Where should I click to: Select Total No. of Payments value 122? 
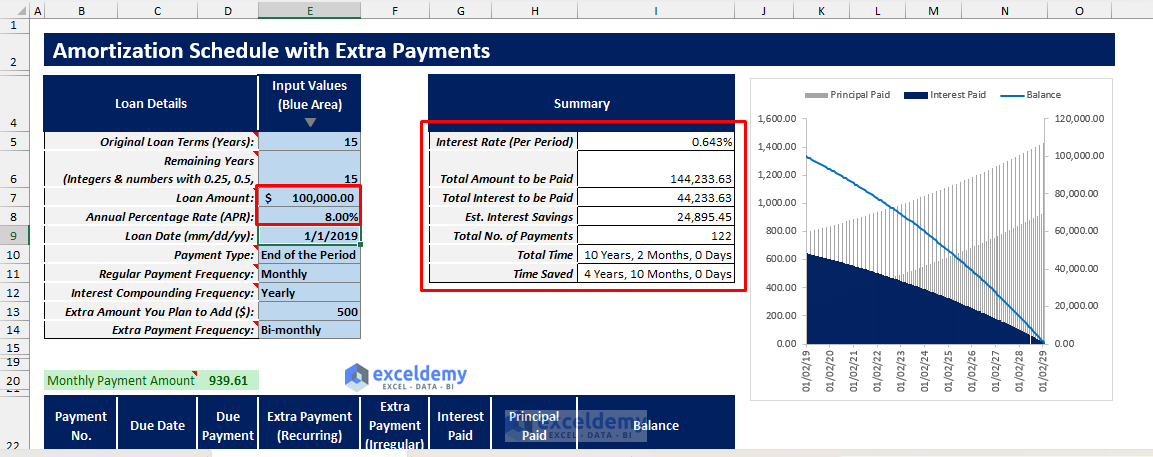[656, 236]
